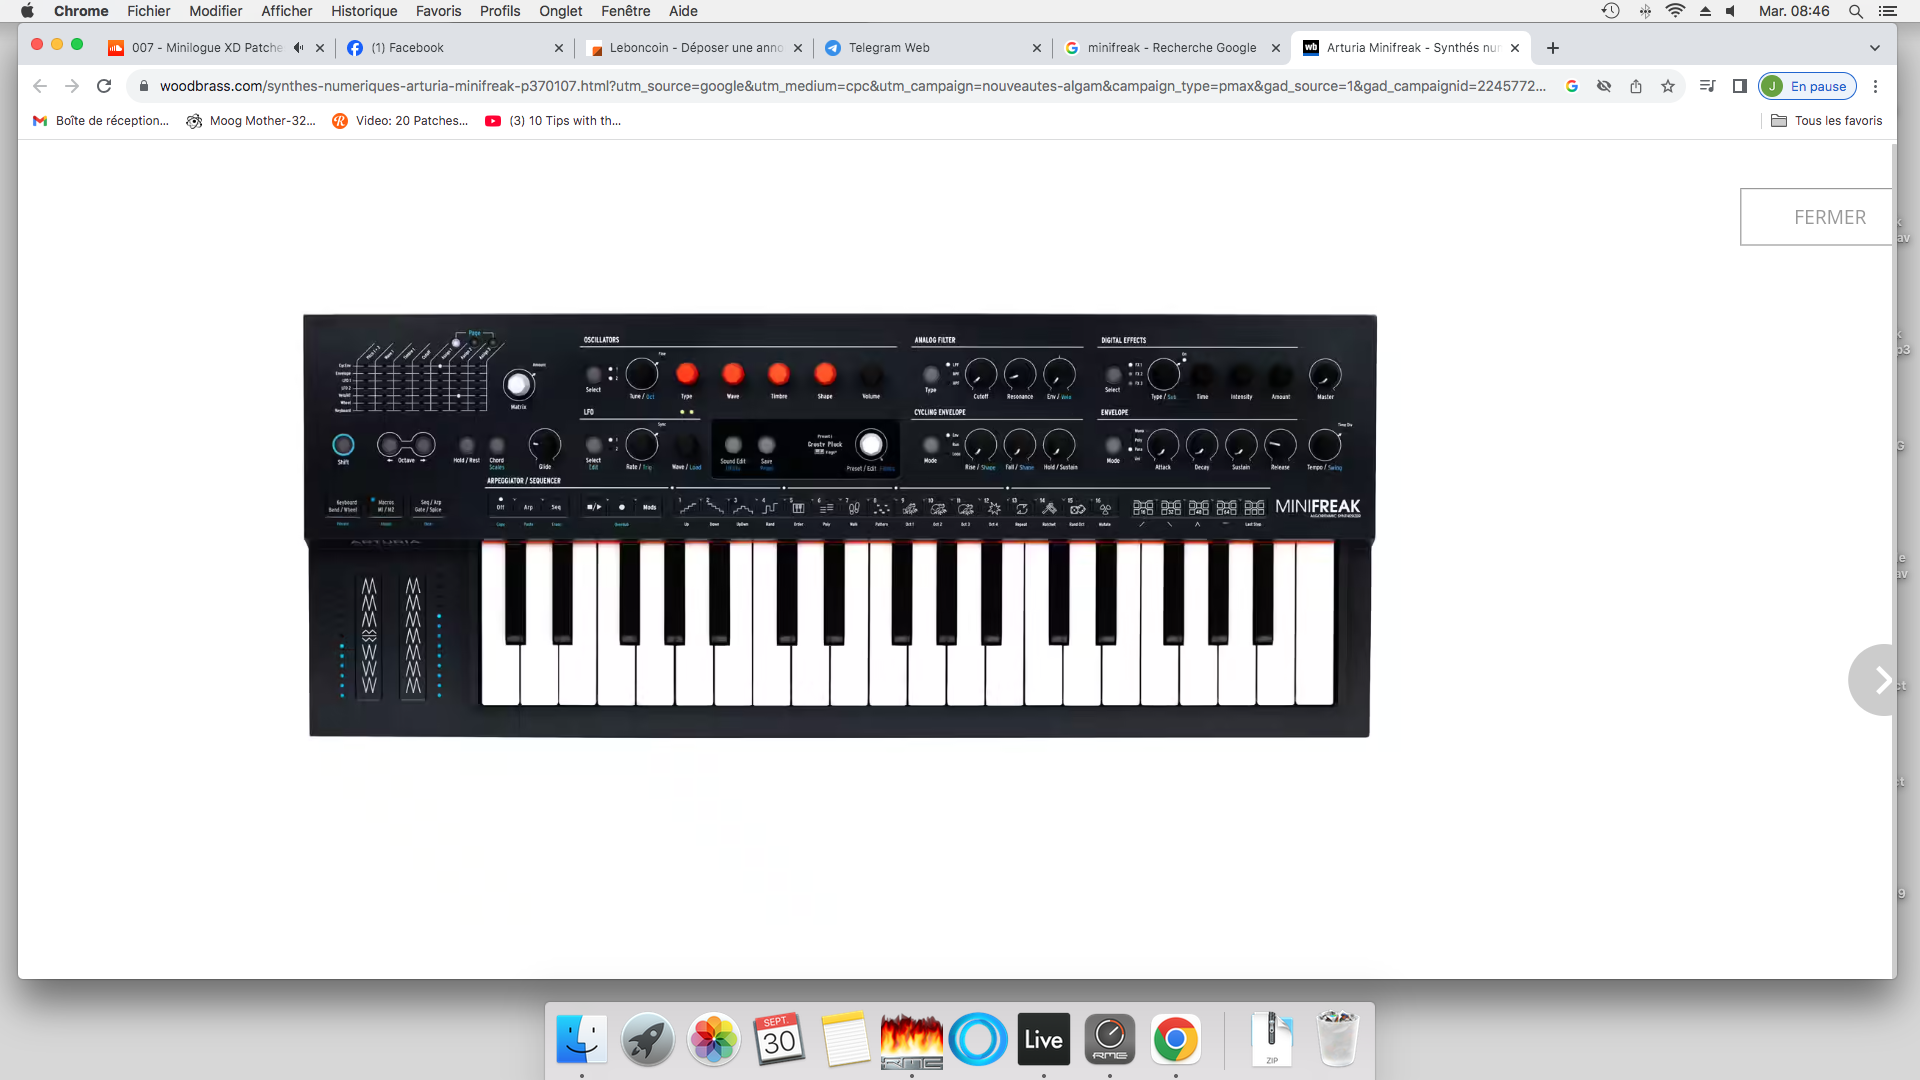Open Photos app in the dock

click(713, 1040)
